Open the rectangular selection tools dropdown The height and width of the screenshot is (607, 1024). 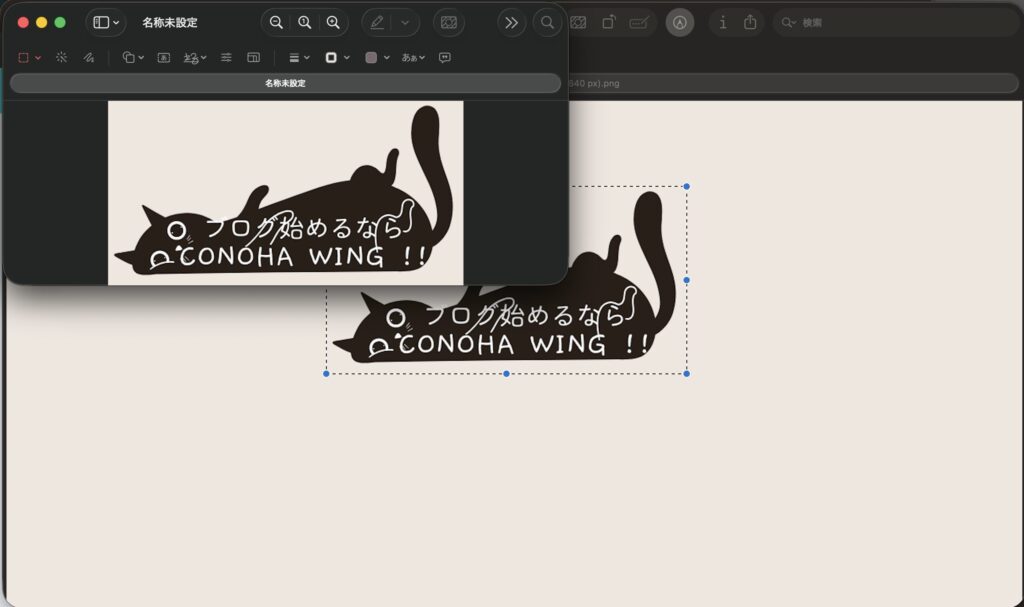coord(29,58)
